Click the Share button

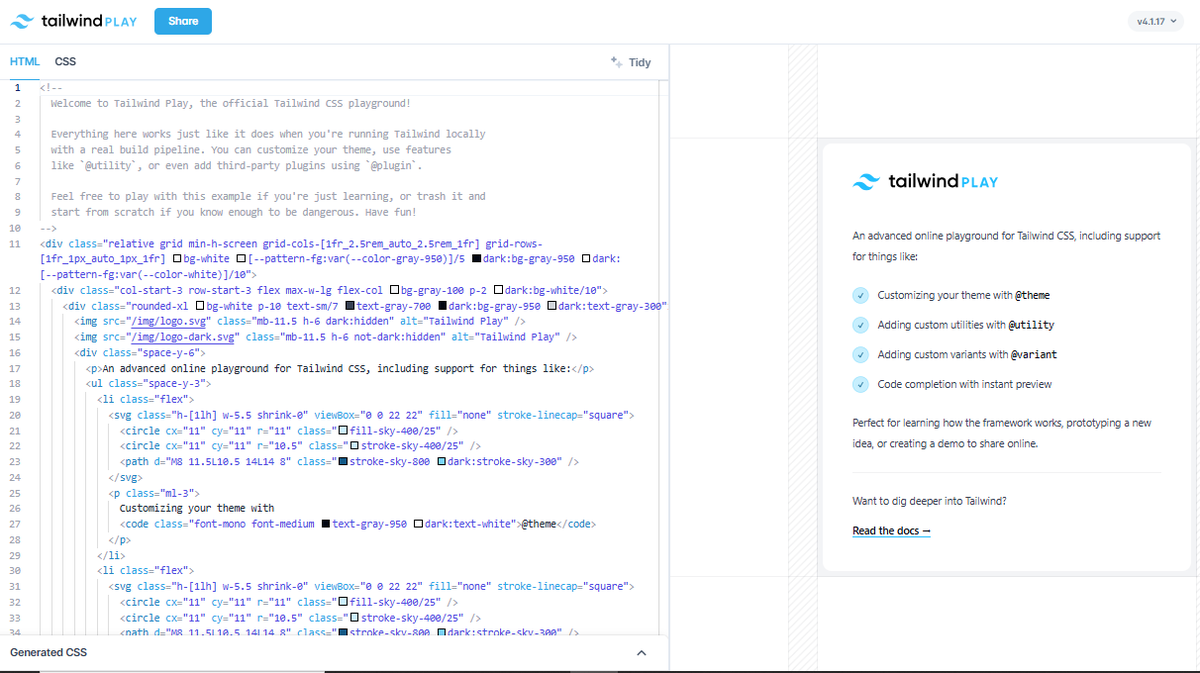(x=183, y=21)
